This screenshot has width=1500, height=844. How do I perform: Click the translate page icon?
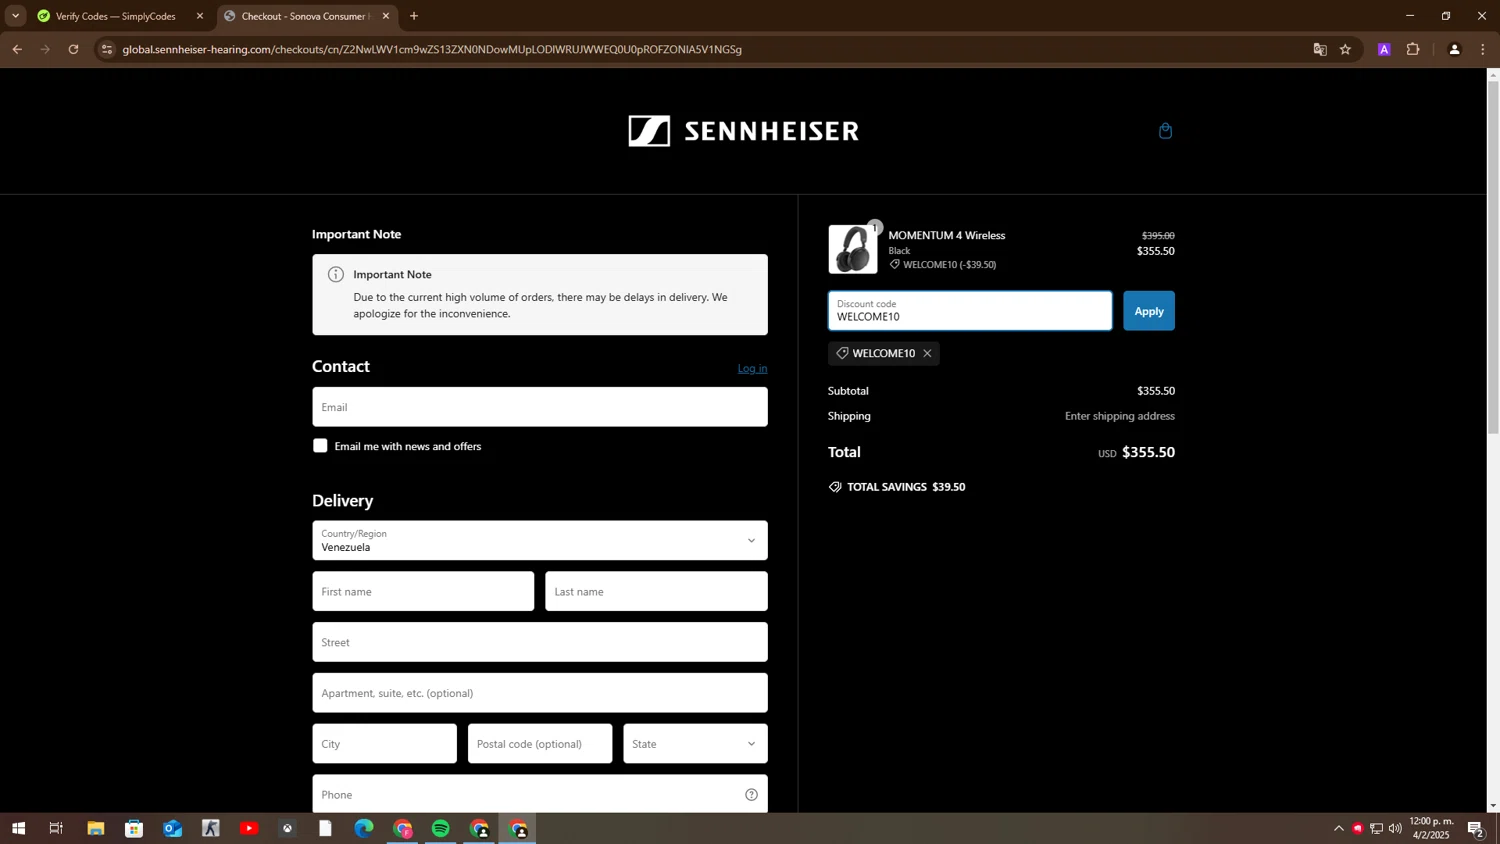pos(1320,49)
